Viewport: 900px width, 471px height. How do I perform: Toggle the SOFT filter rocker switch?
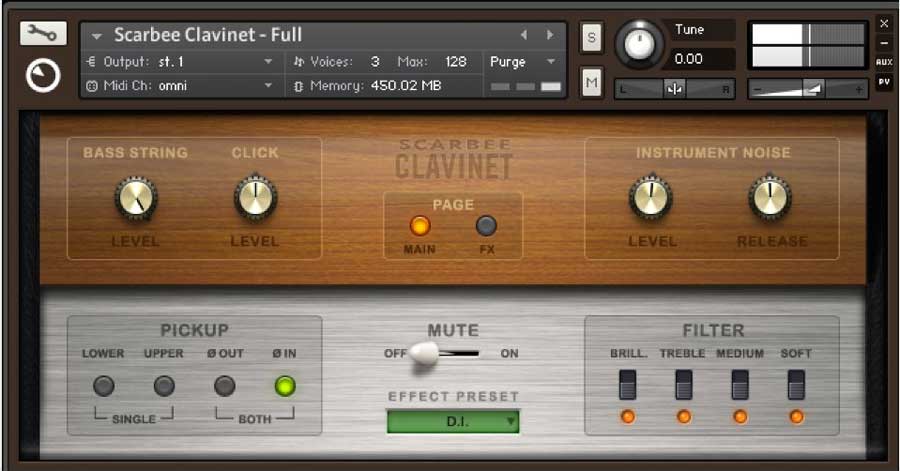[796, 384]
